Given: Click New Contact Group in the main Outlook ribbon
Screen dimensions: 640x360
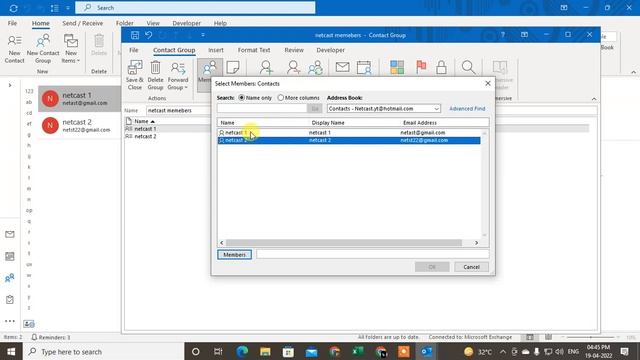Looking at the screenshot, I should 43,49.
